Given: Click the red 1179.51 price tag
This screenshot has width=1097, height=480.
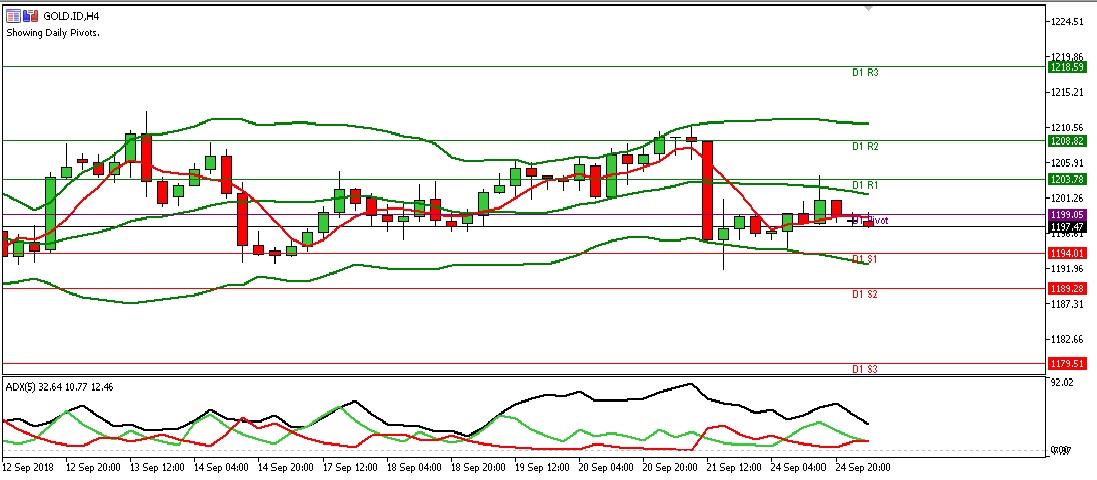Looking at the screenshot, I should pos(1068,363).
